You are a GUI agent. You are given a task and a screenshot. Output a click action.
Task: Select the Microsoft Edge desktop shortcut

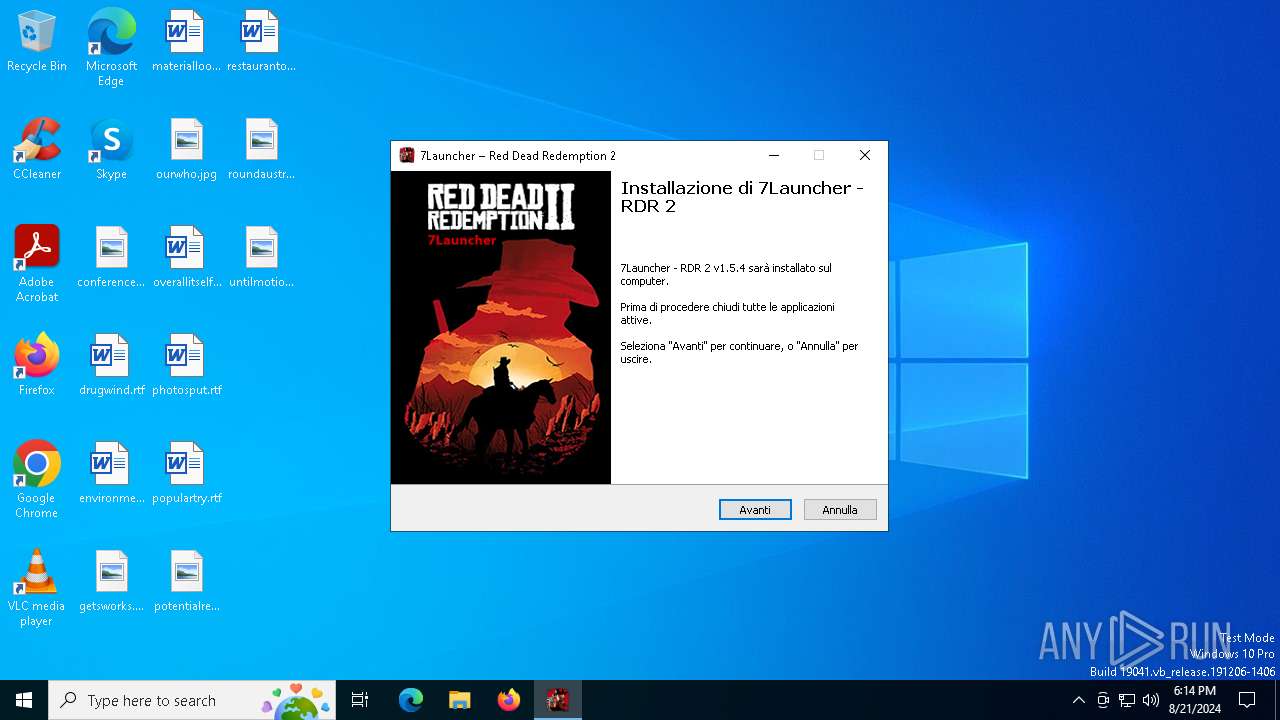coord(111,48)
